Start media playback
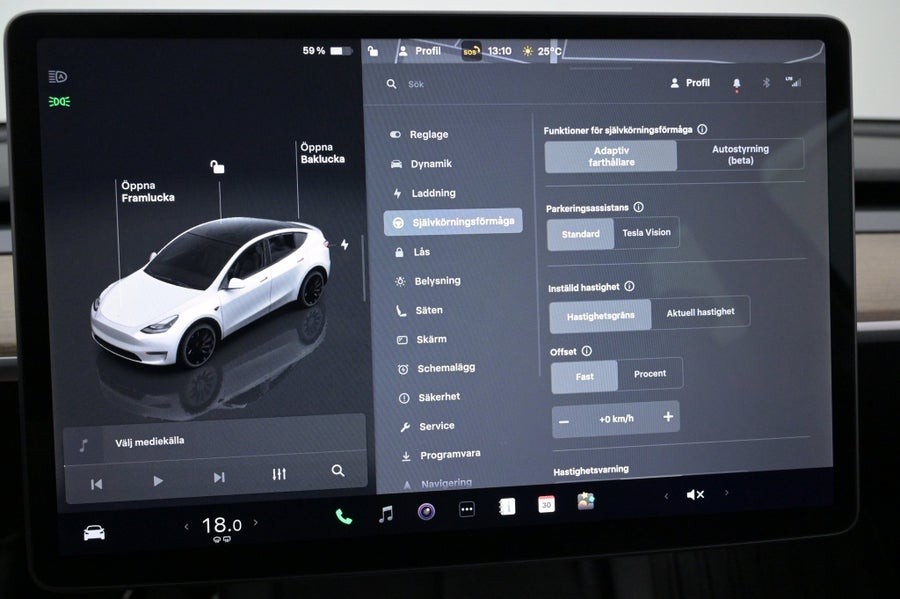900x599 pixels. [158, 481]
